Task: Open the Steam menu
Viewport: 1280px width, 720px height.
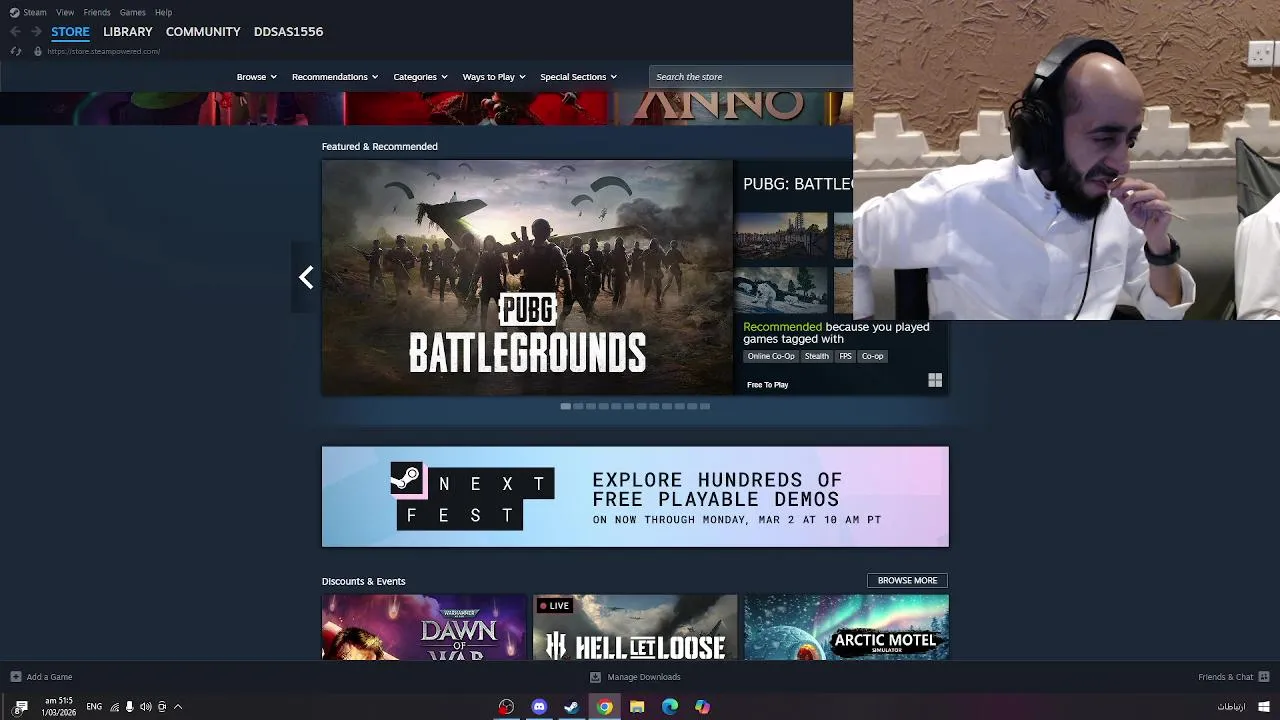Action: [x=35, y=12]
